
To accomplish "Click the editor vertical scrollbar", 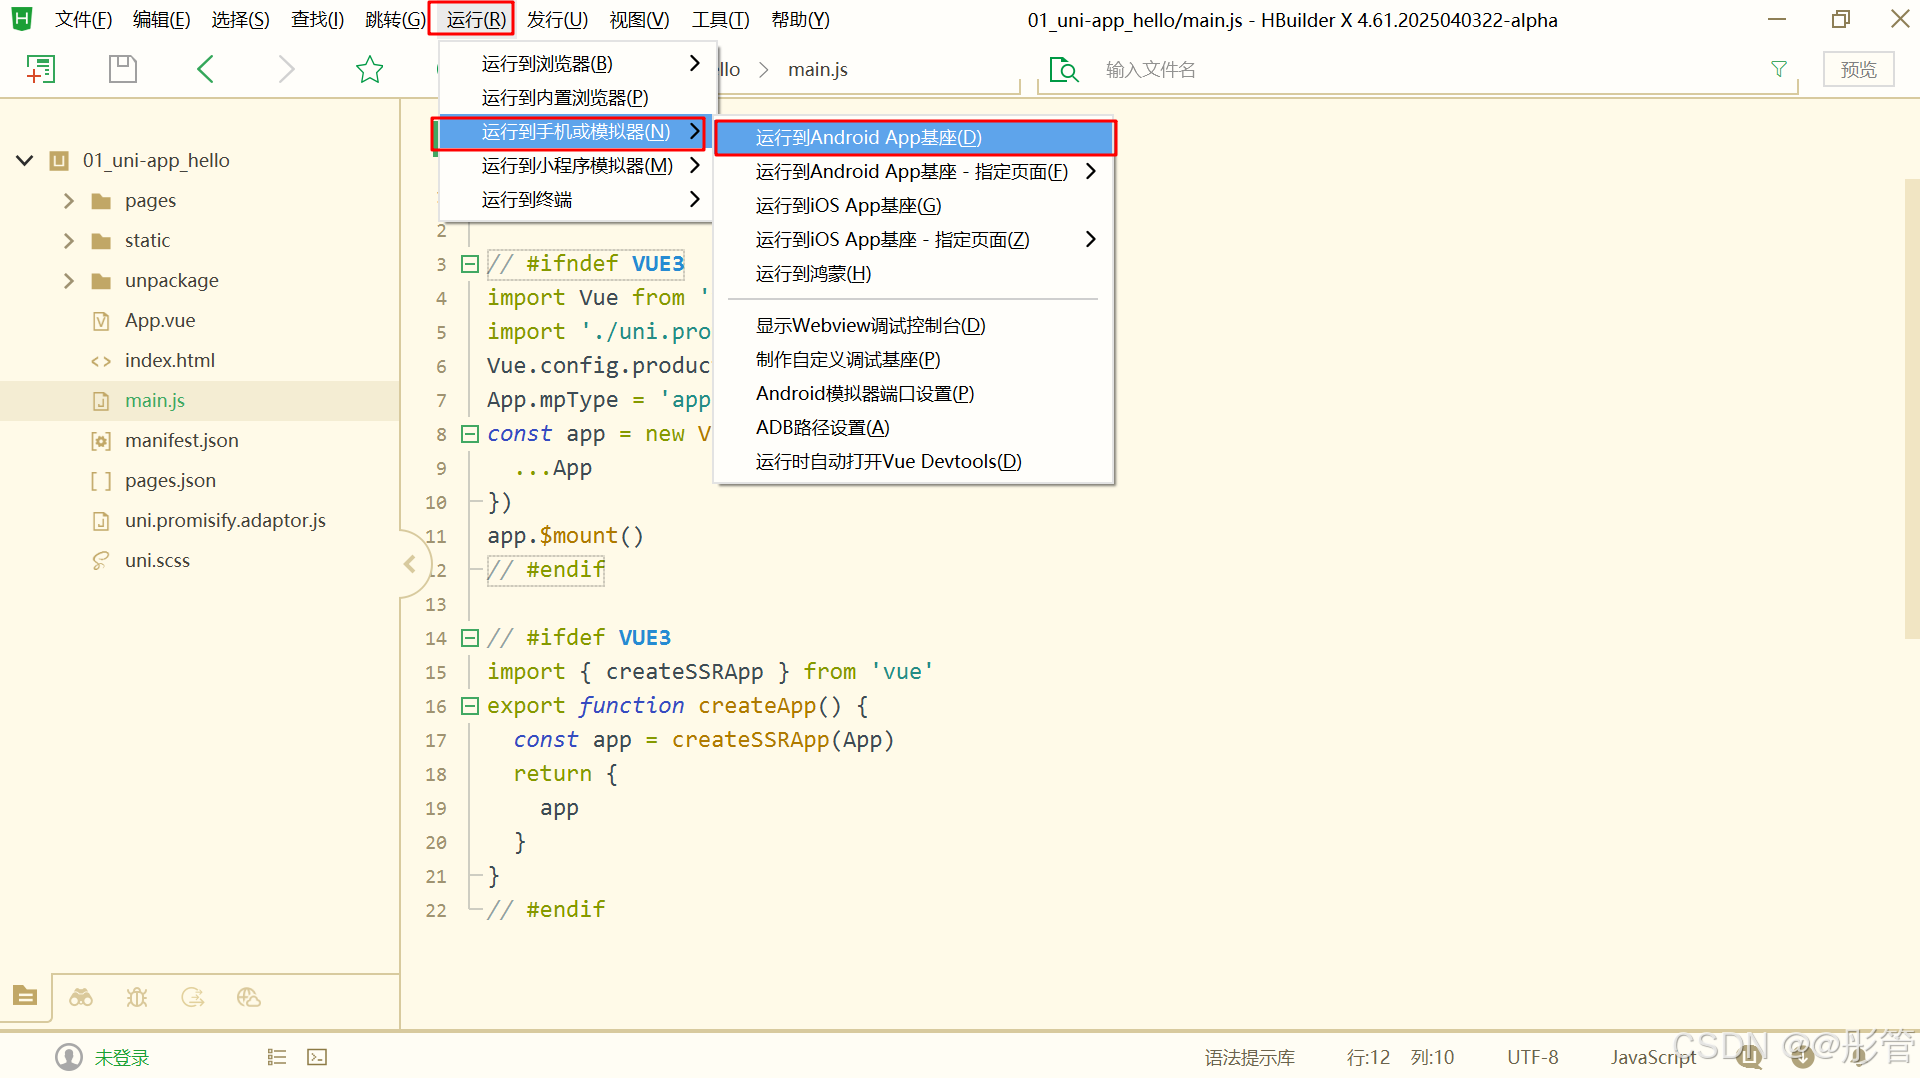I will pyautogui.click(x=1911, y=408).
